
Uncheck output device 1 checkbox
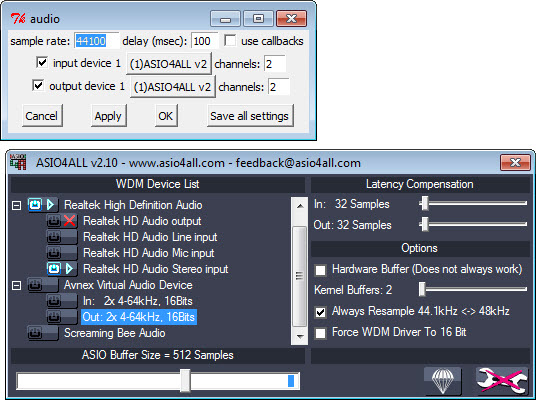point(38,85)
